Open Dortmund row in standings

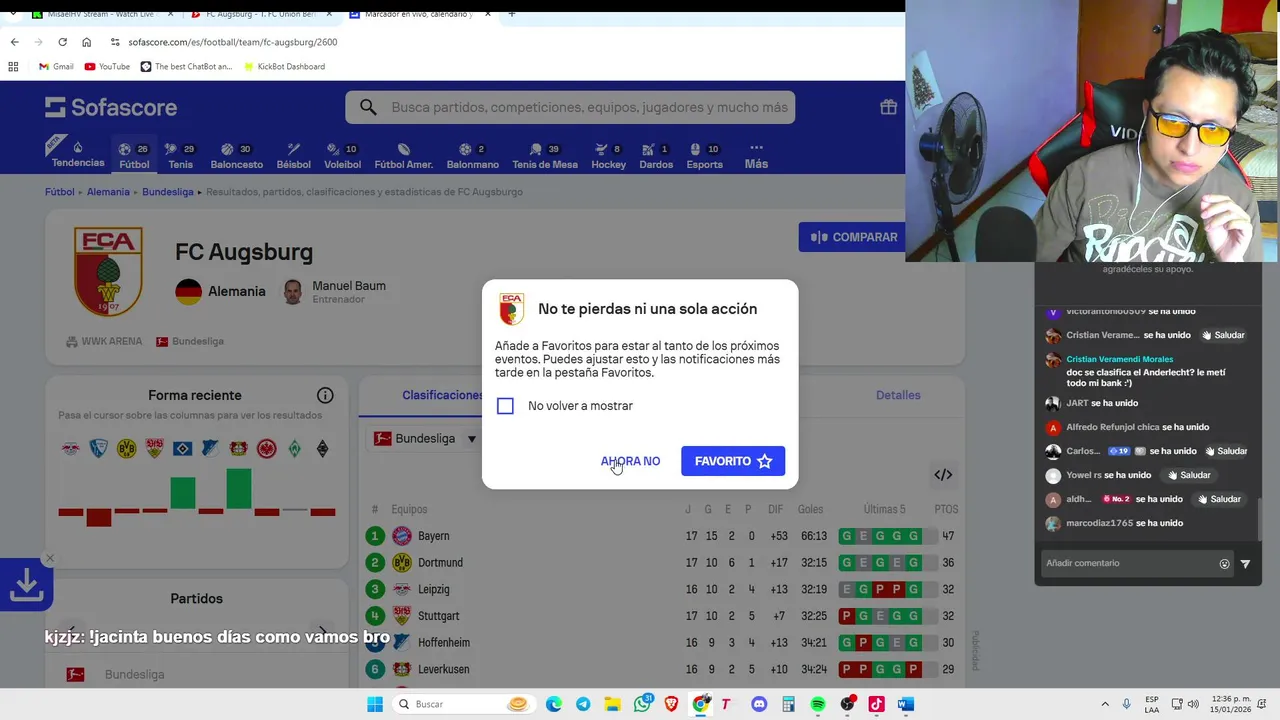click(x=662, y=563)
